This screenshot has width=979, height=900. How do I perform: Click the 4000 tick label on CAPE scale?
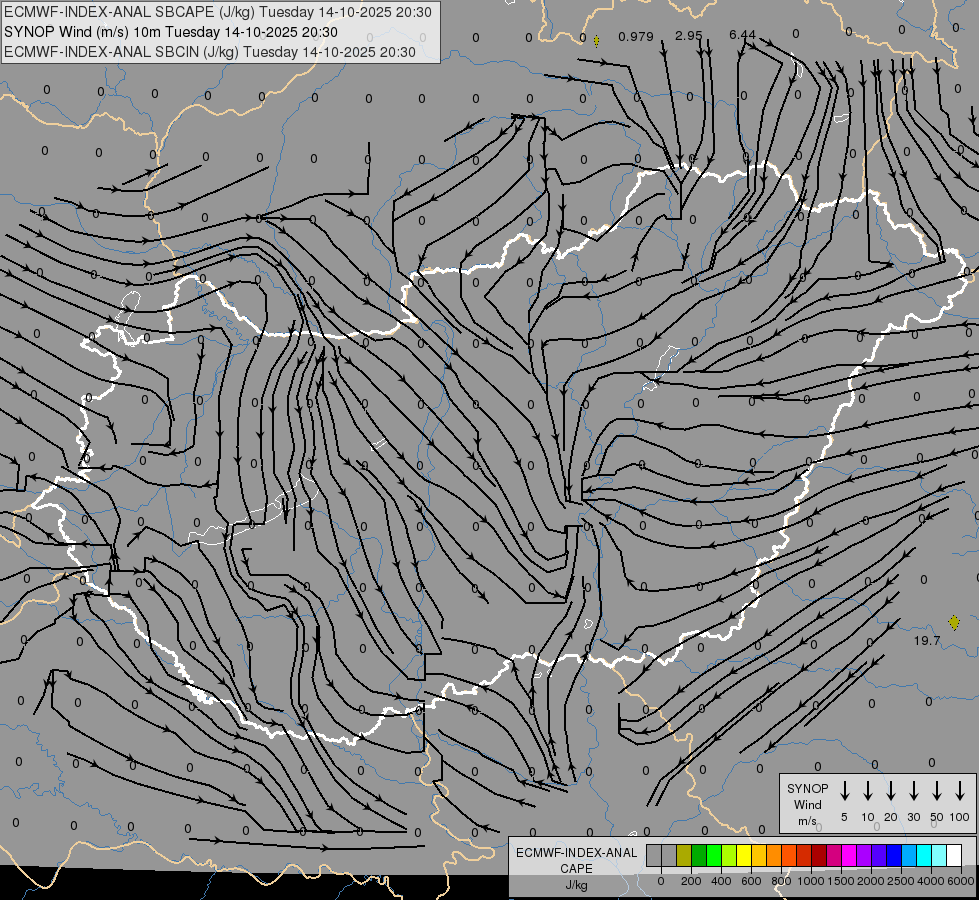coord(931,881)
